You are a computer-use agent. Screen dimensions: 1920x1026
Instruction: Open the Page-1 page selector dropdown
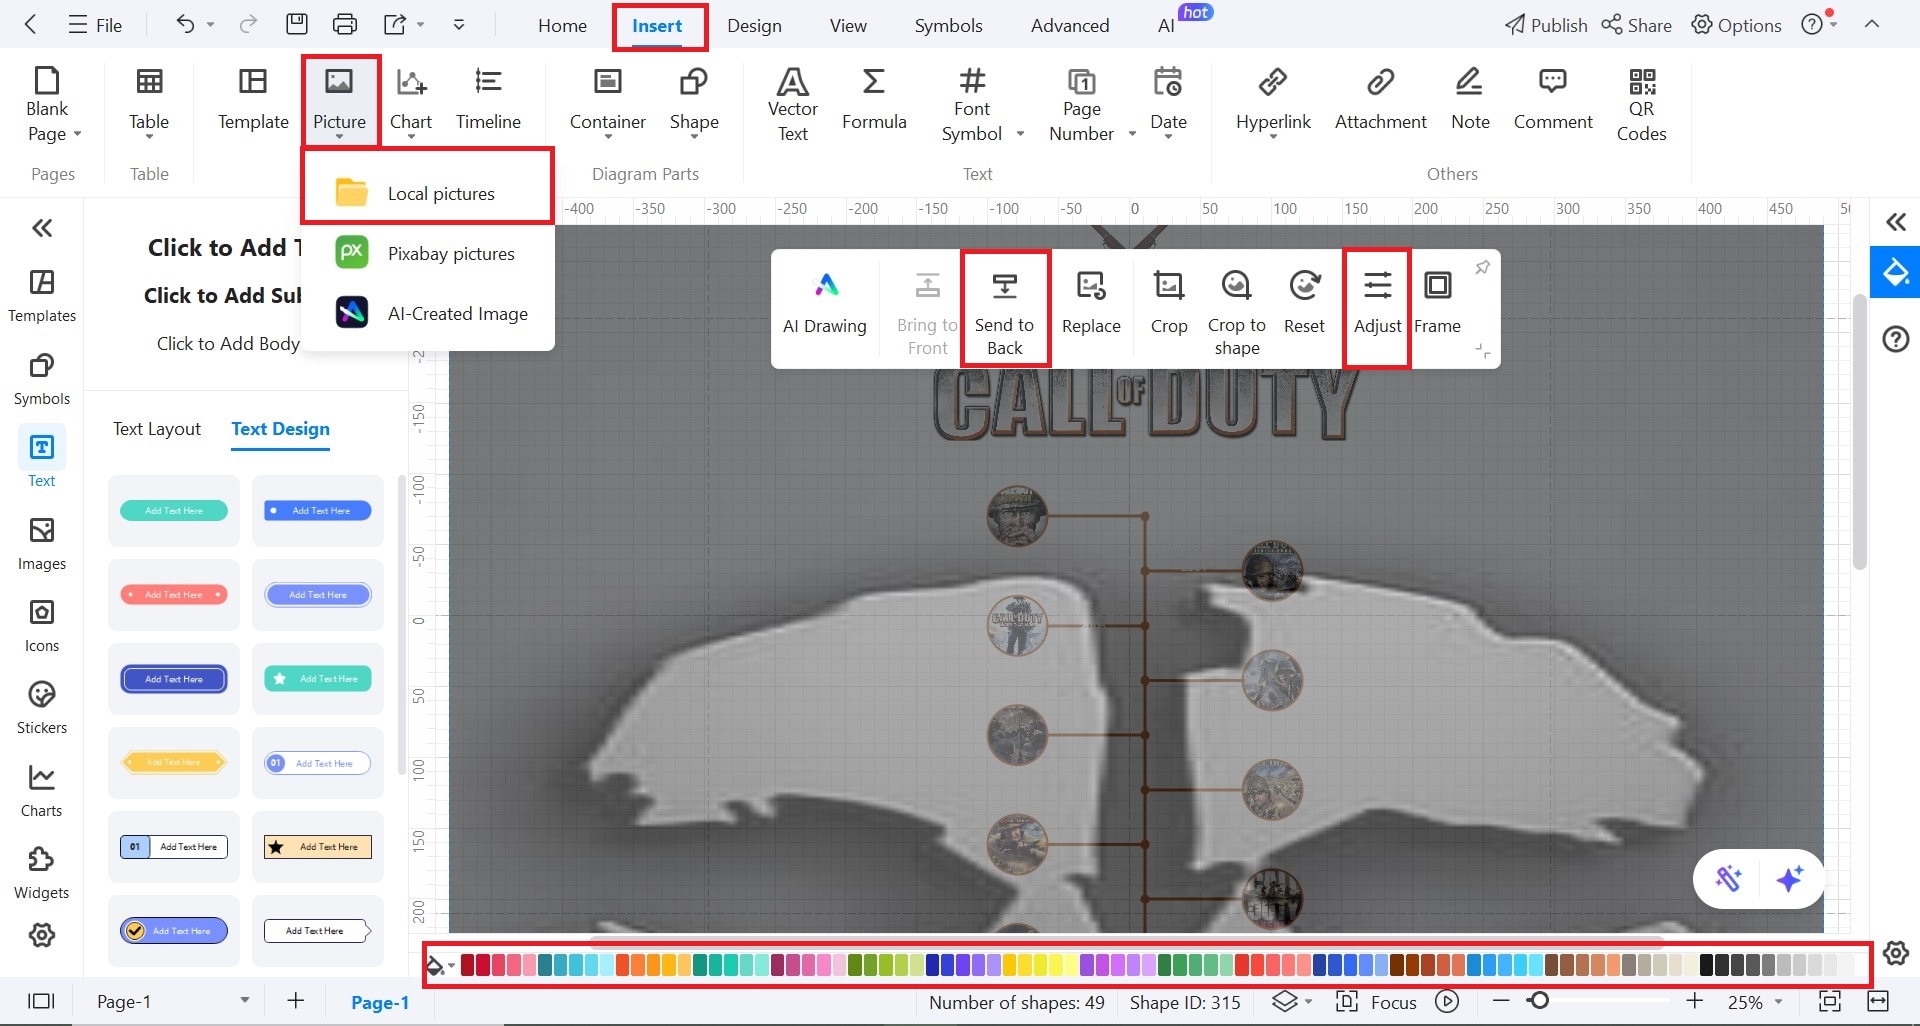click(245, 1001)
